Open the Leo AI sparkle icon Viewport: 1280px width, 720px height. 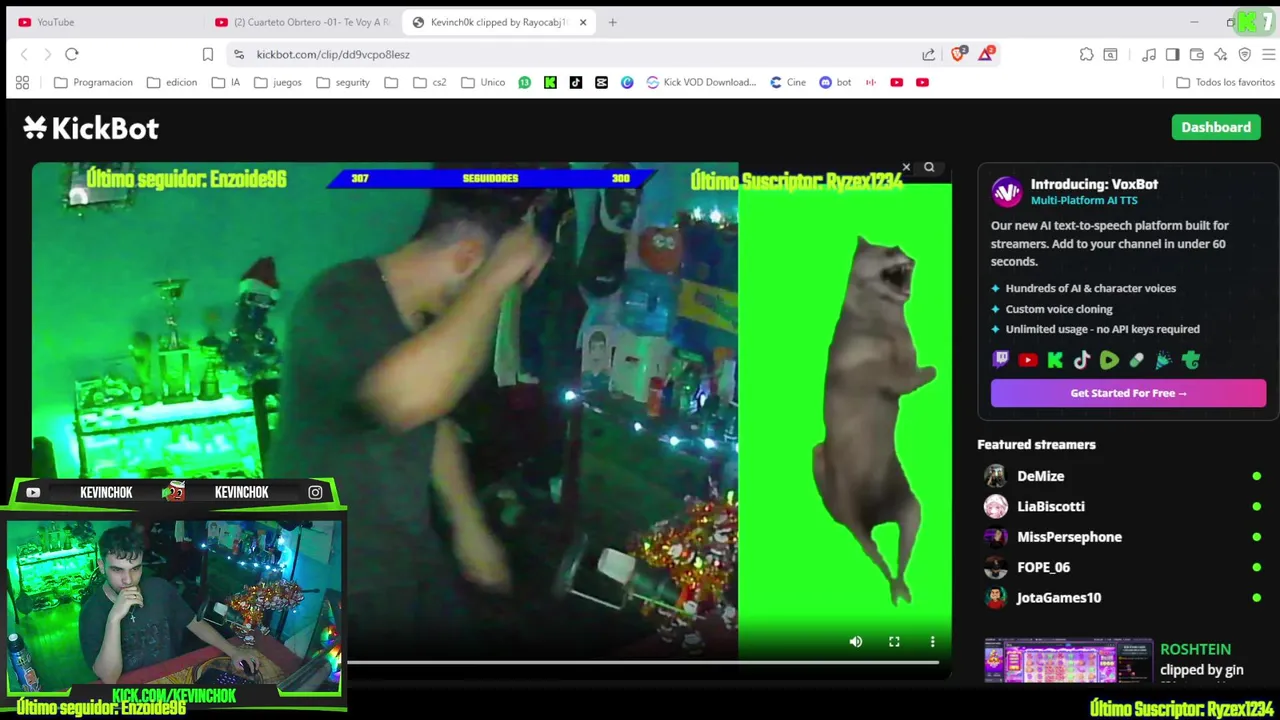tap(1221, 54)
